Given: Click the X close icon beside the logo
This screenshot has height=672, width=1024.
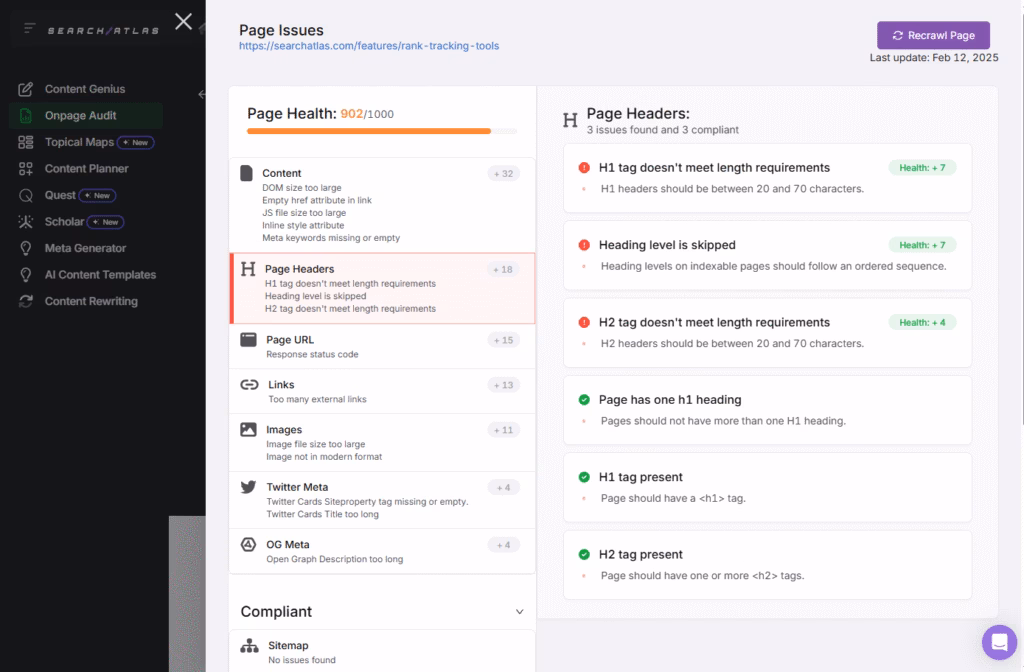Looking at the screenshot, I should click(183, 21).
